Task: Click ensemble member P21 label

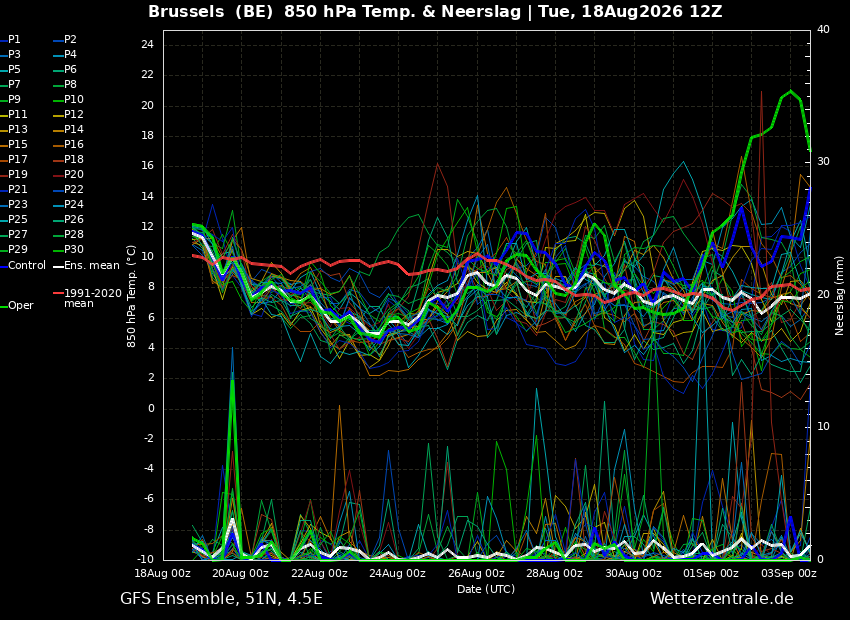Action: tap(17, 190)
